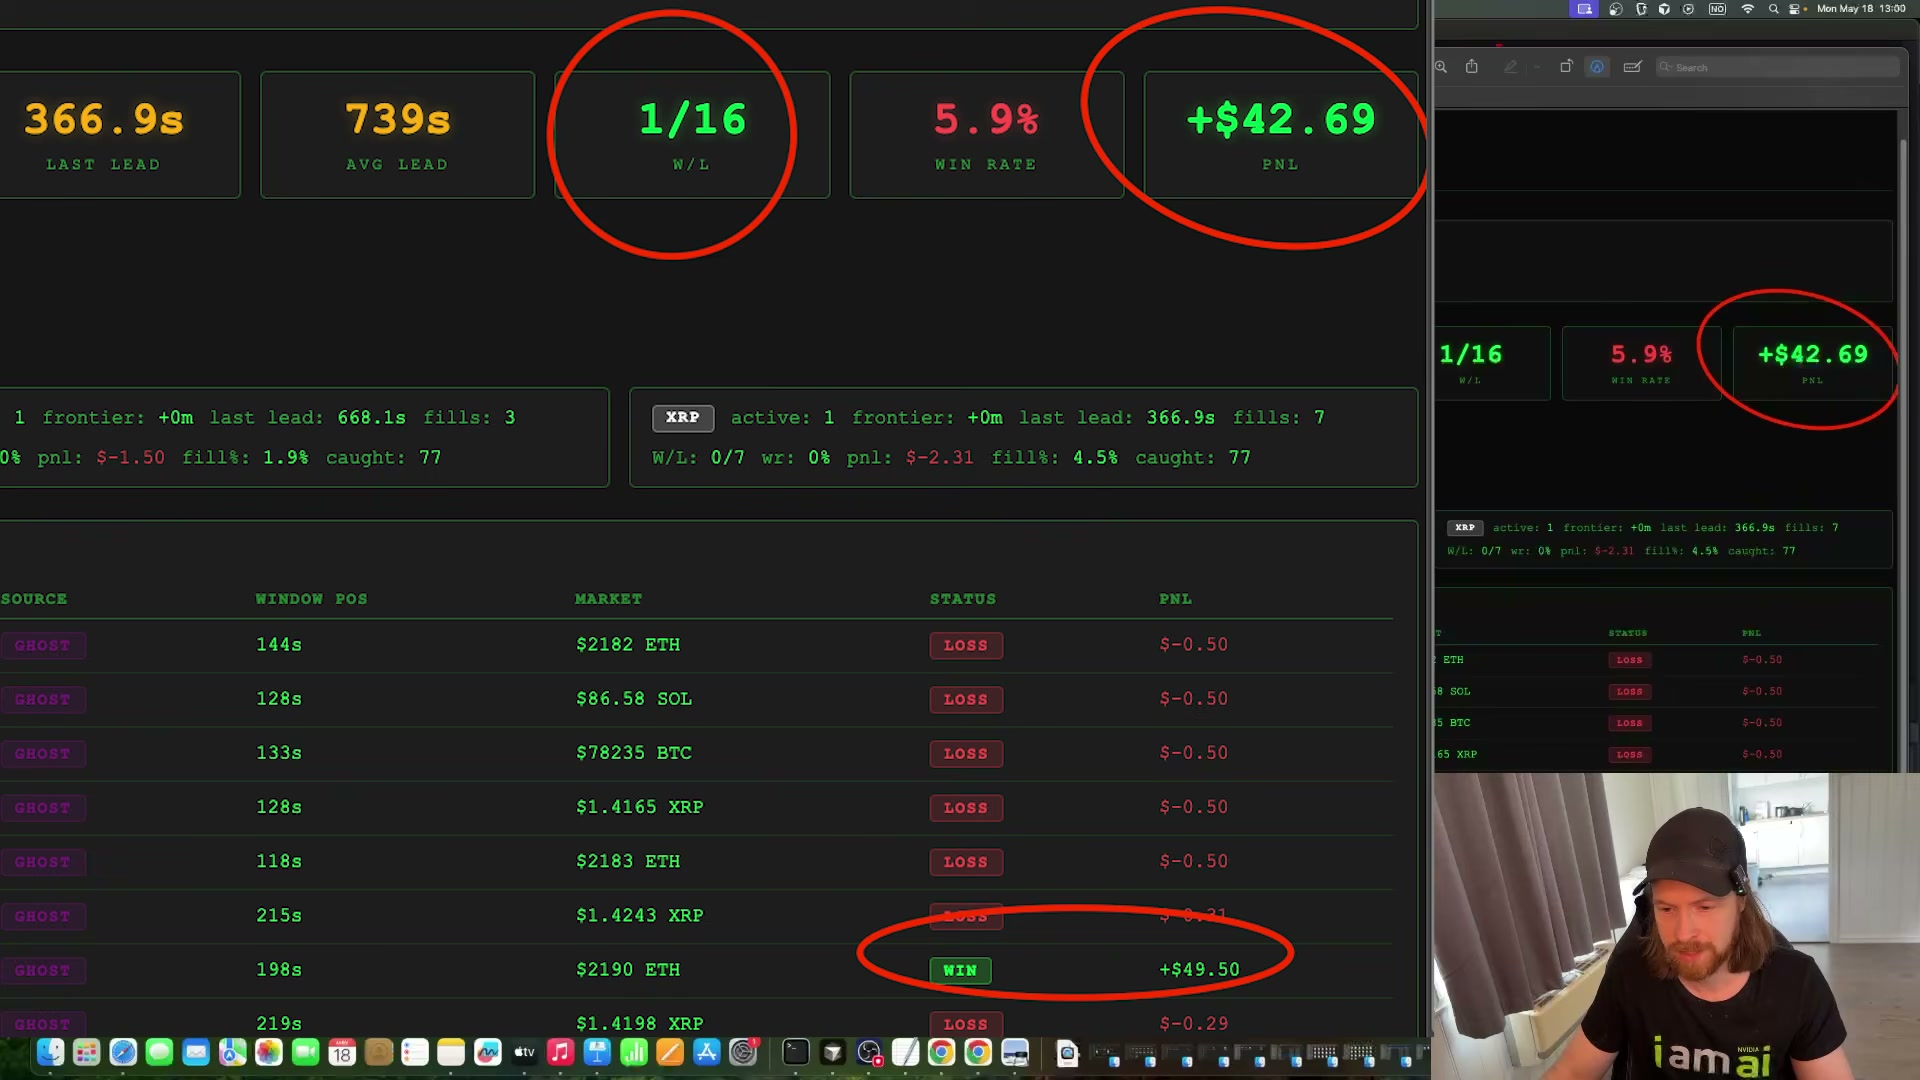
Task: Click the 739s AVG LEAD stat card
Action: (398, 134)
